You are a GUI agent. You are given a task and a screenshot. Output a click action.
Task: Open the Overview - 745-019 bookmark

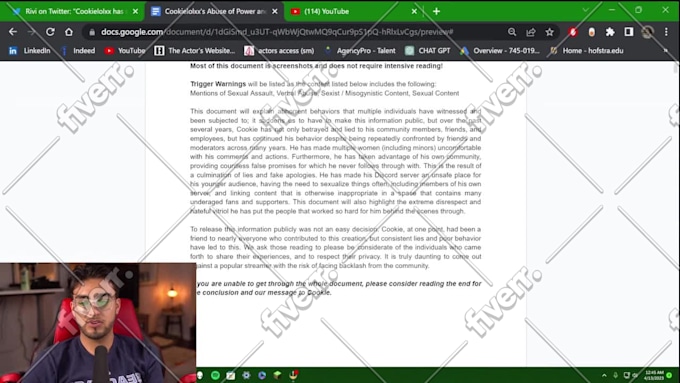pyautogui.click(x=500, y=51)
